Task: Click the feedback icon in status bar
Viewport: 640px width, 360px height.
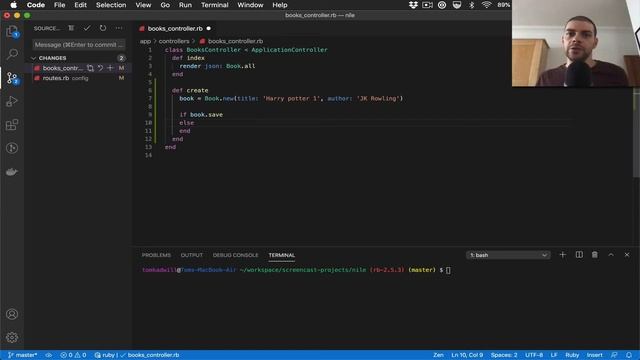Action: coord(614,355)
